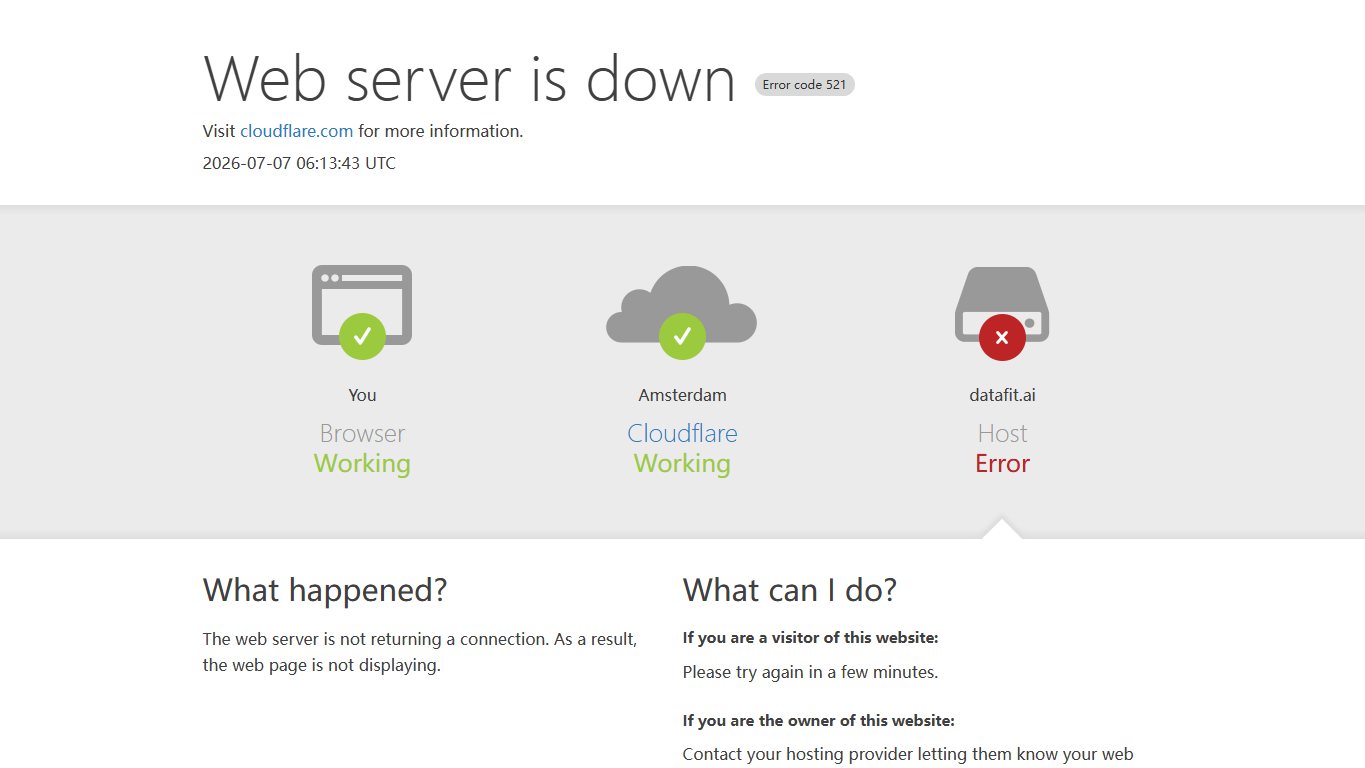Click the browser window icon above You
Screen dimensions: 1365x768
[362, 305]
